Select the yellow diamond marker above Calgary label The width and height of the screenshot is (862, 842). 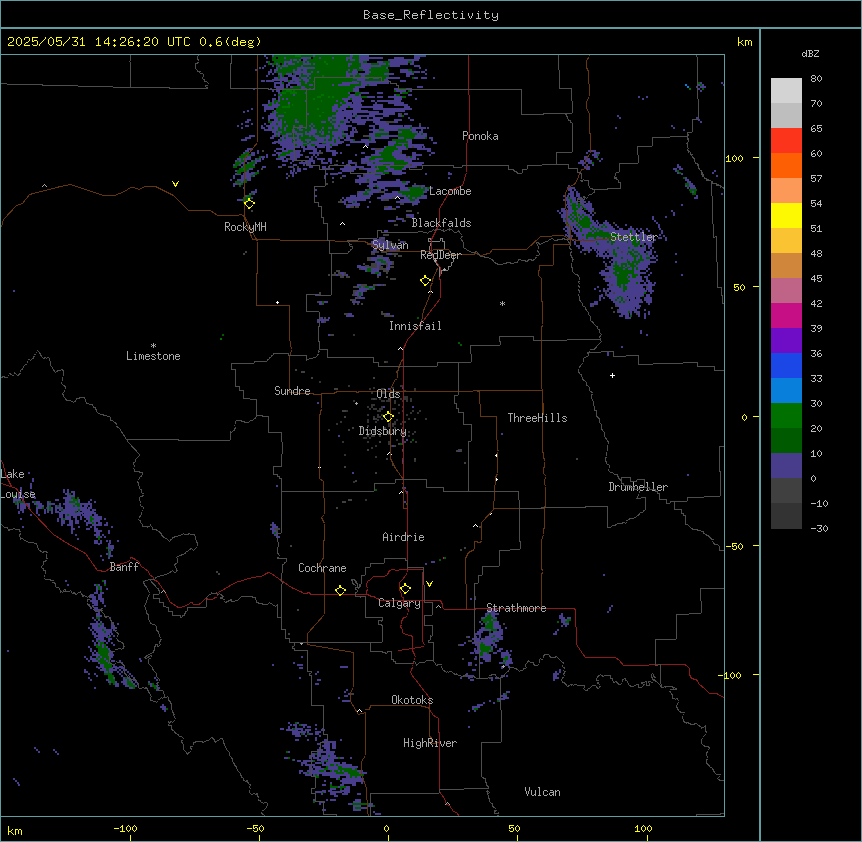[405, 589]
